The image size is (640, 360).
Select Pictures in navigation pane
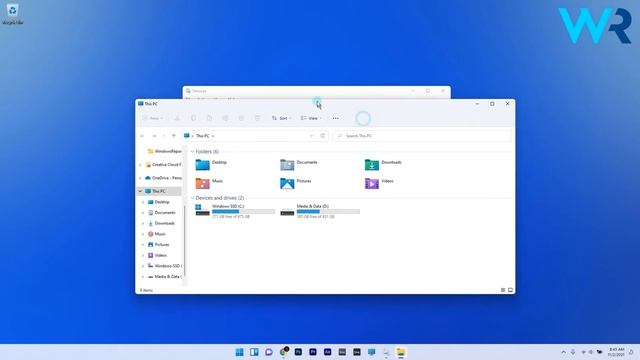159,244
